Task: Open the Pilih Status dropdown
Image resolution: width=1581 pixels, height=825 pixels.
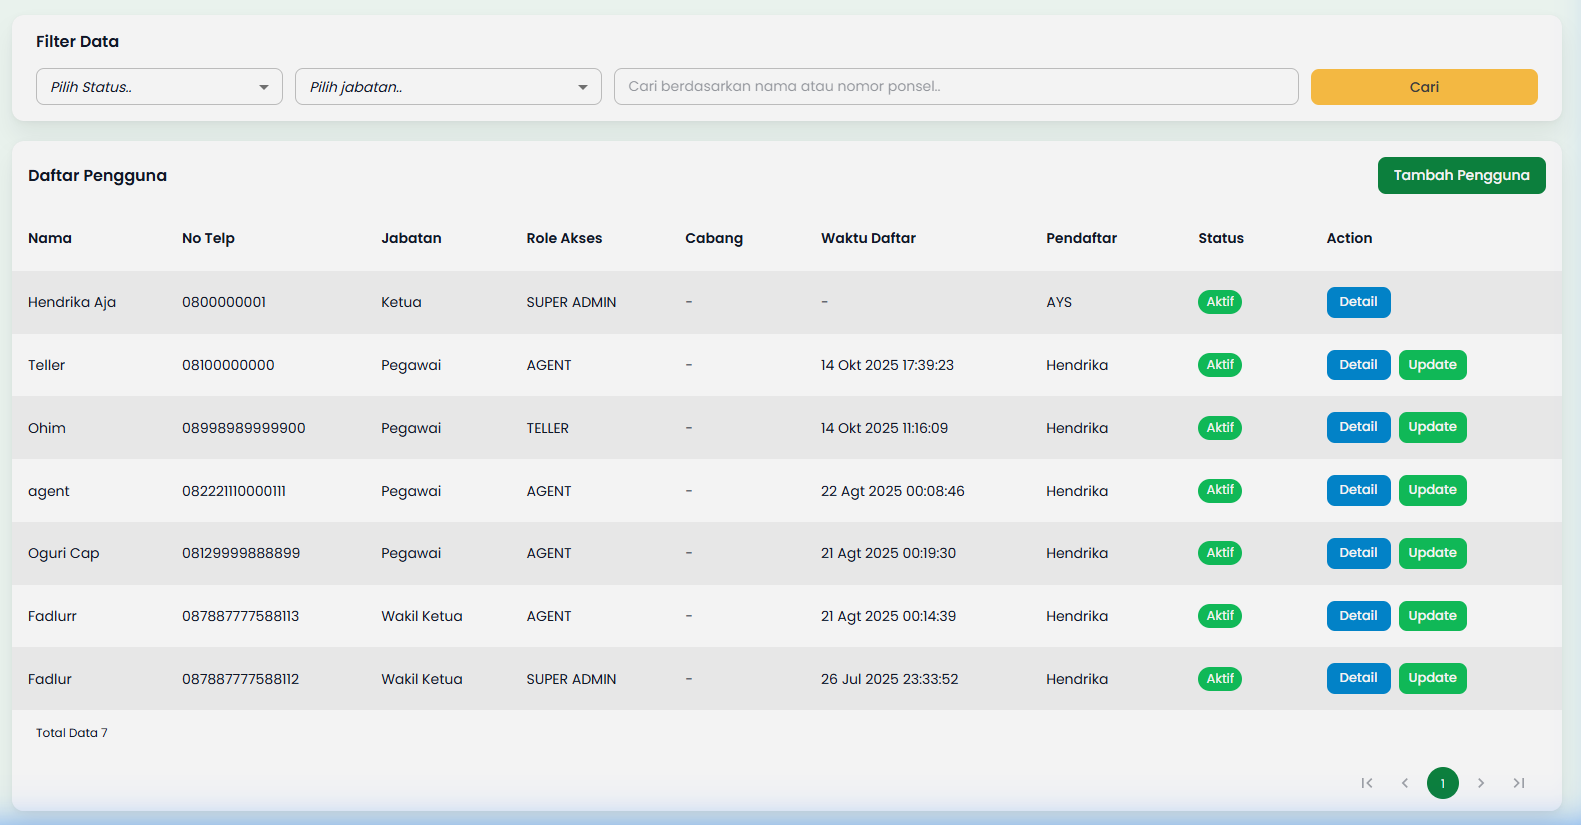Action: (159, 87)
